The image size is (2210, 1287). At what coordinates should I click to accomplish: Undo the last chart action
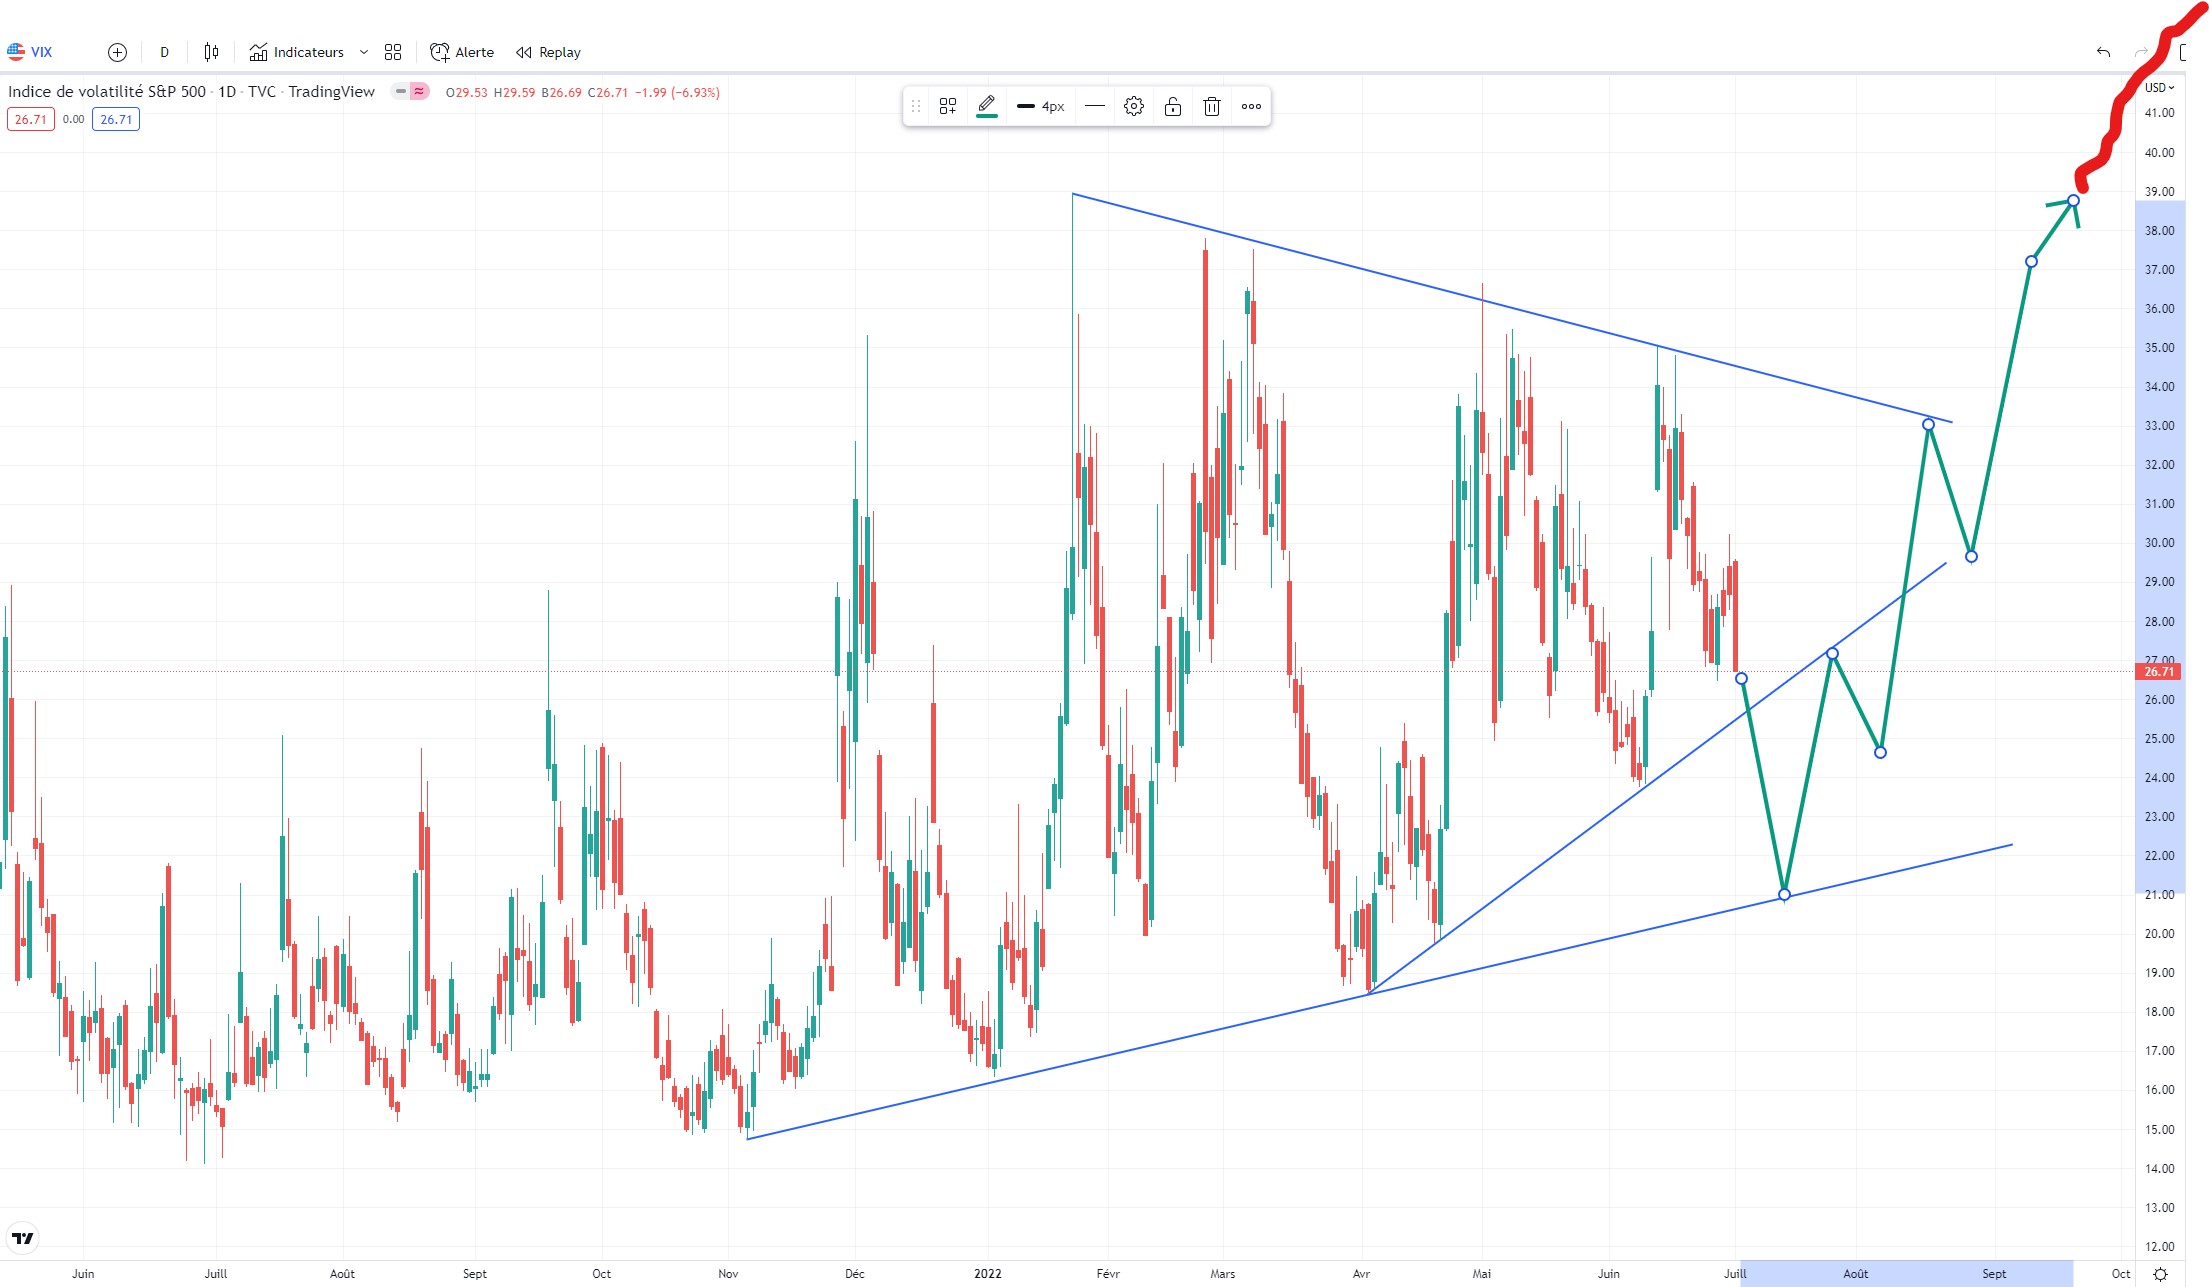tap(2104, 52)
